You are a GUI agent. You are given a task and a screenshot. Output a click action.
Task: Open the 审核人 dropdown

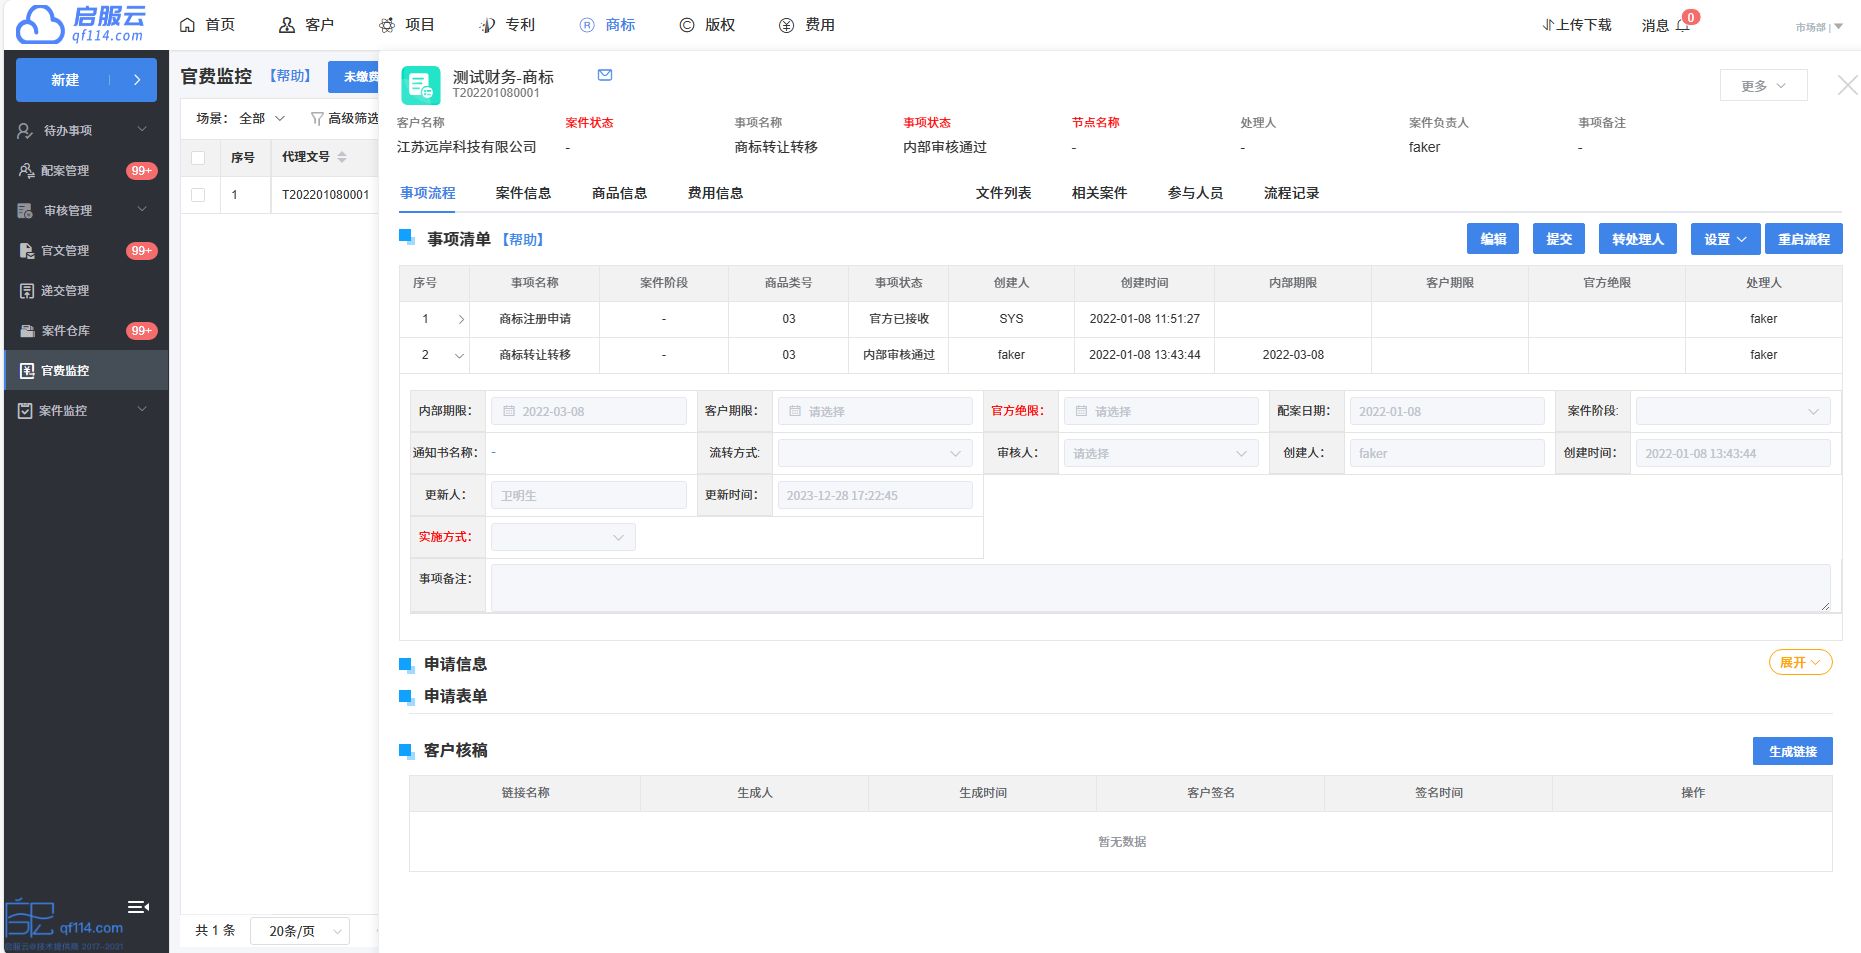coord(1161,453)
